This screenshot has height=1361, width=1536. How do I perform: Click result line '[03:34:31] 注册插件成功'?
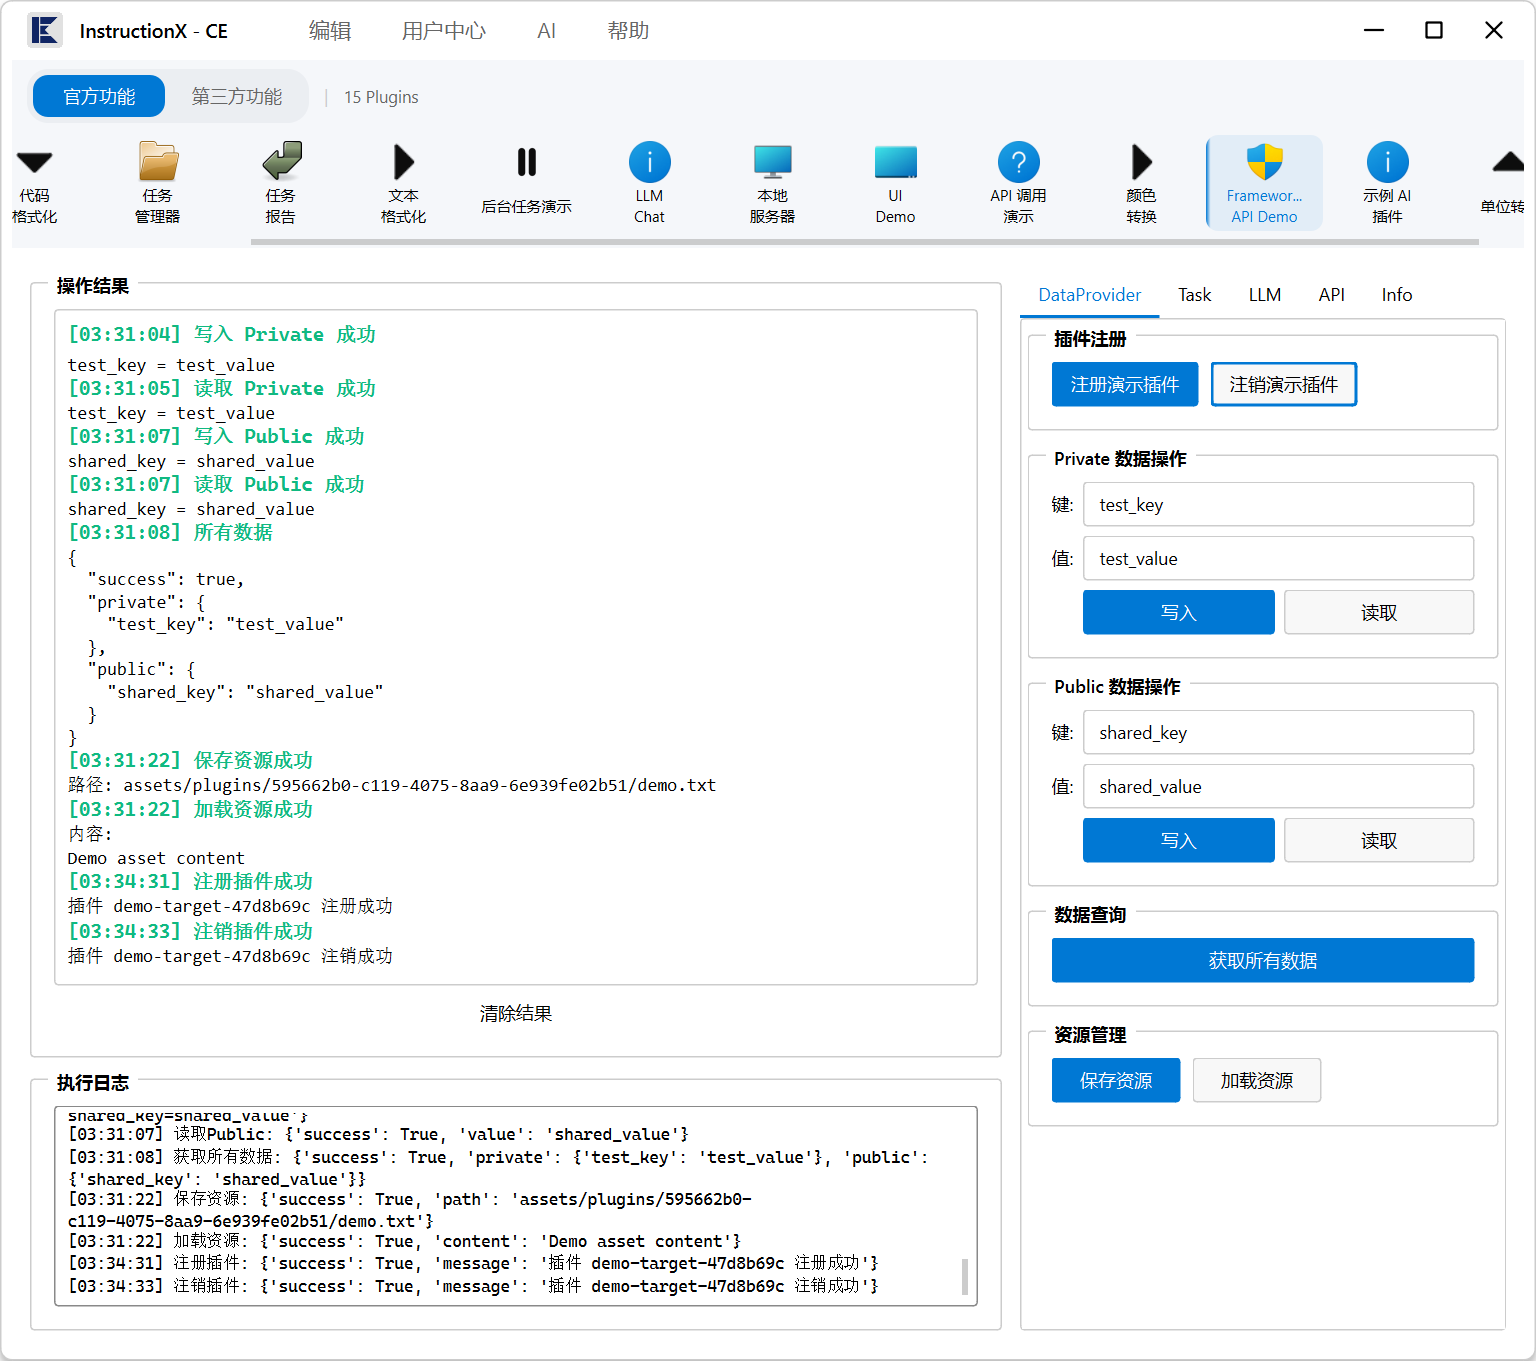coord(190,881)
